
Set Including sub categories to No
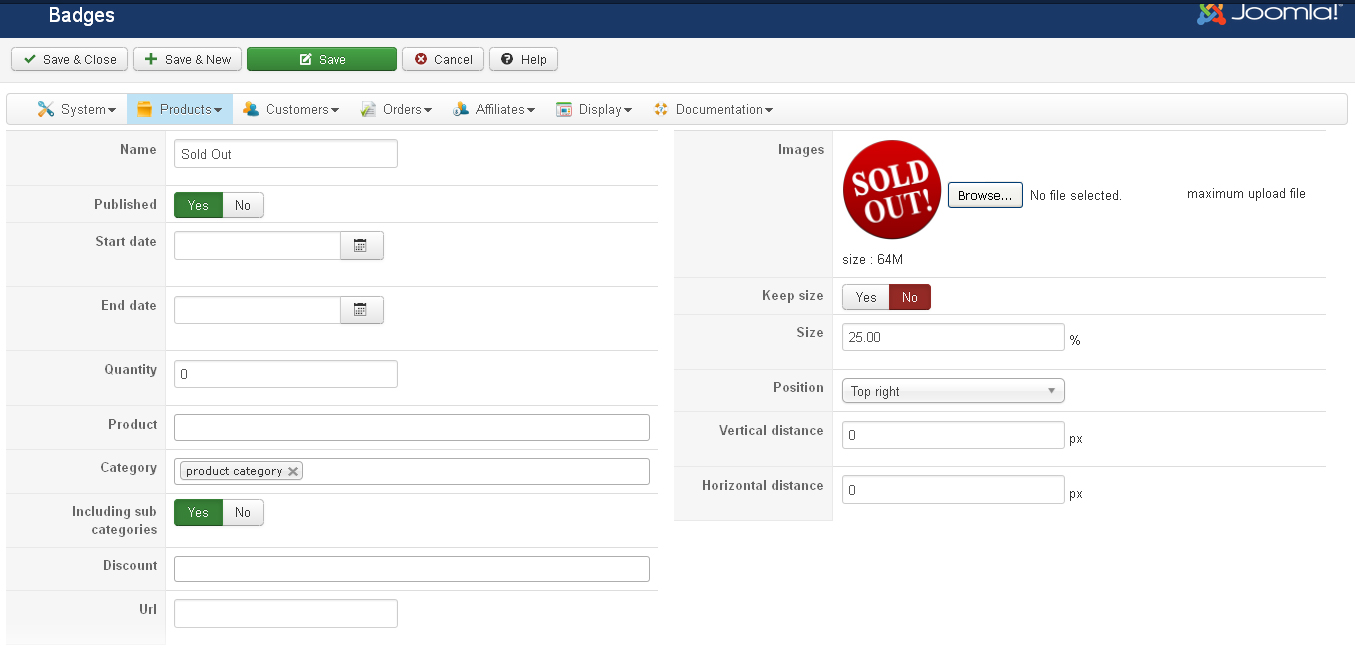[x=243, y=512]
